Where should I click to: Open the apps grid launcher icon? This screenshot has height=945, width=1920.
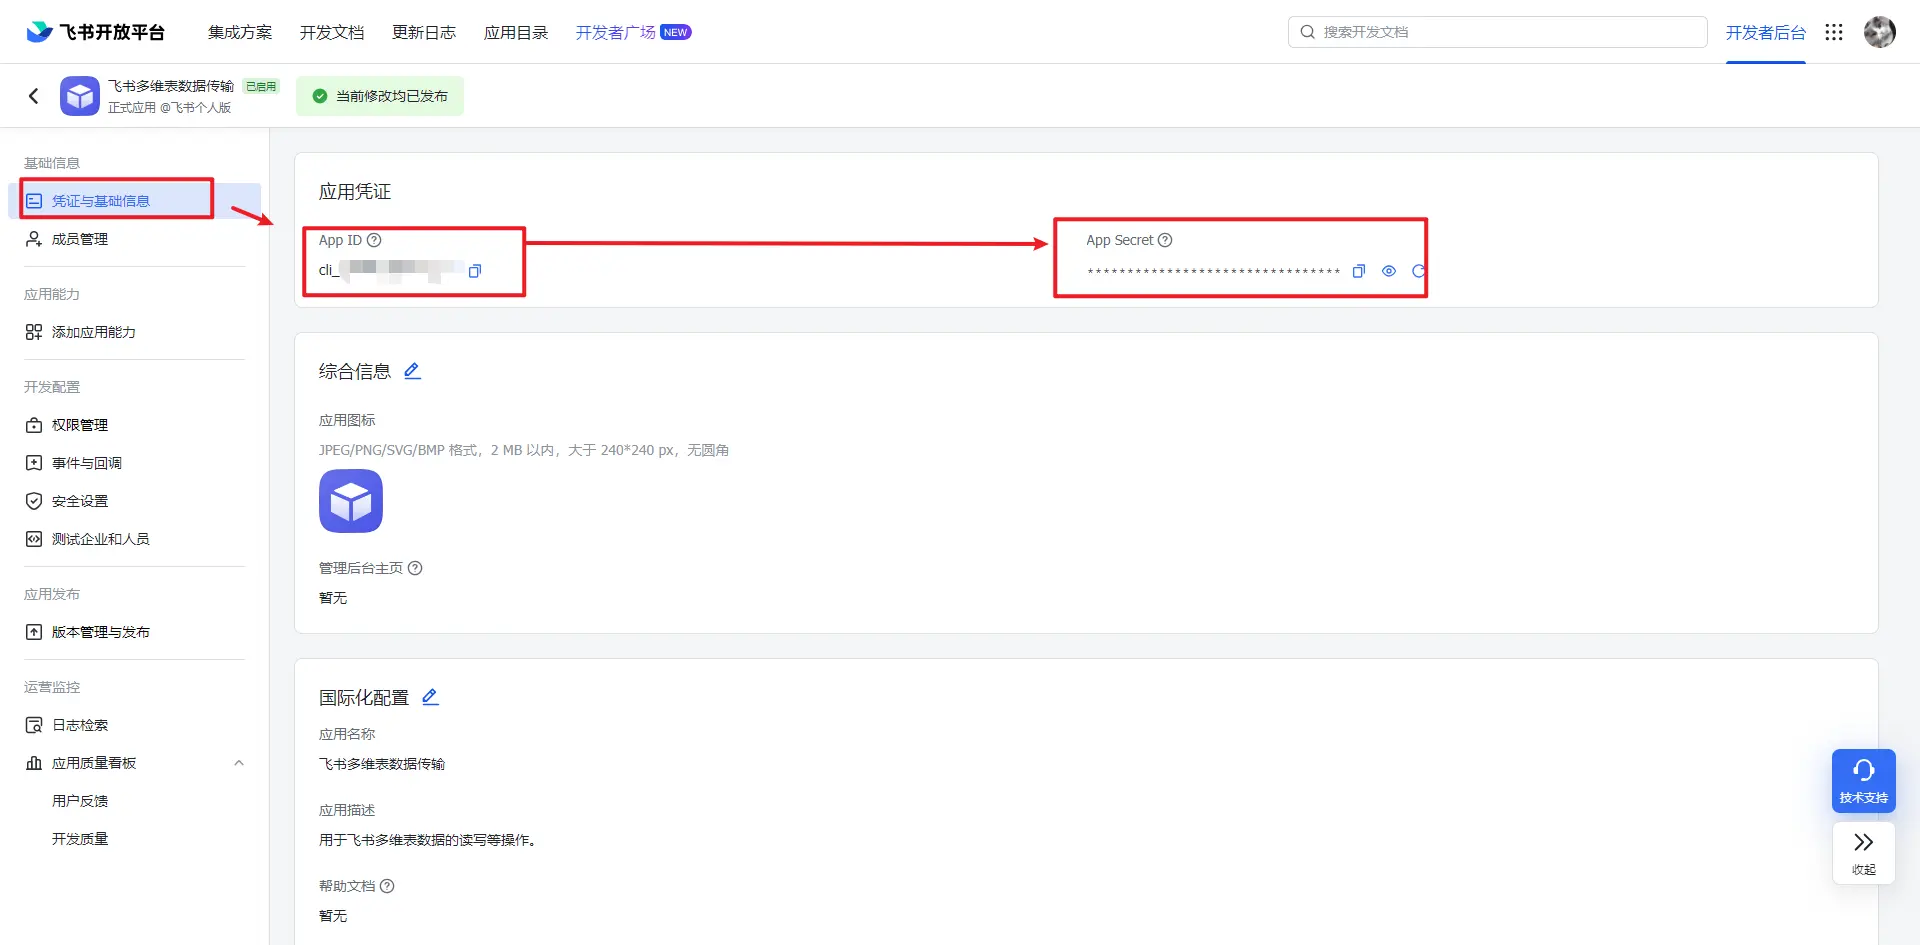(x=1834, y=32)
